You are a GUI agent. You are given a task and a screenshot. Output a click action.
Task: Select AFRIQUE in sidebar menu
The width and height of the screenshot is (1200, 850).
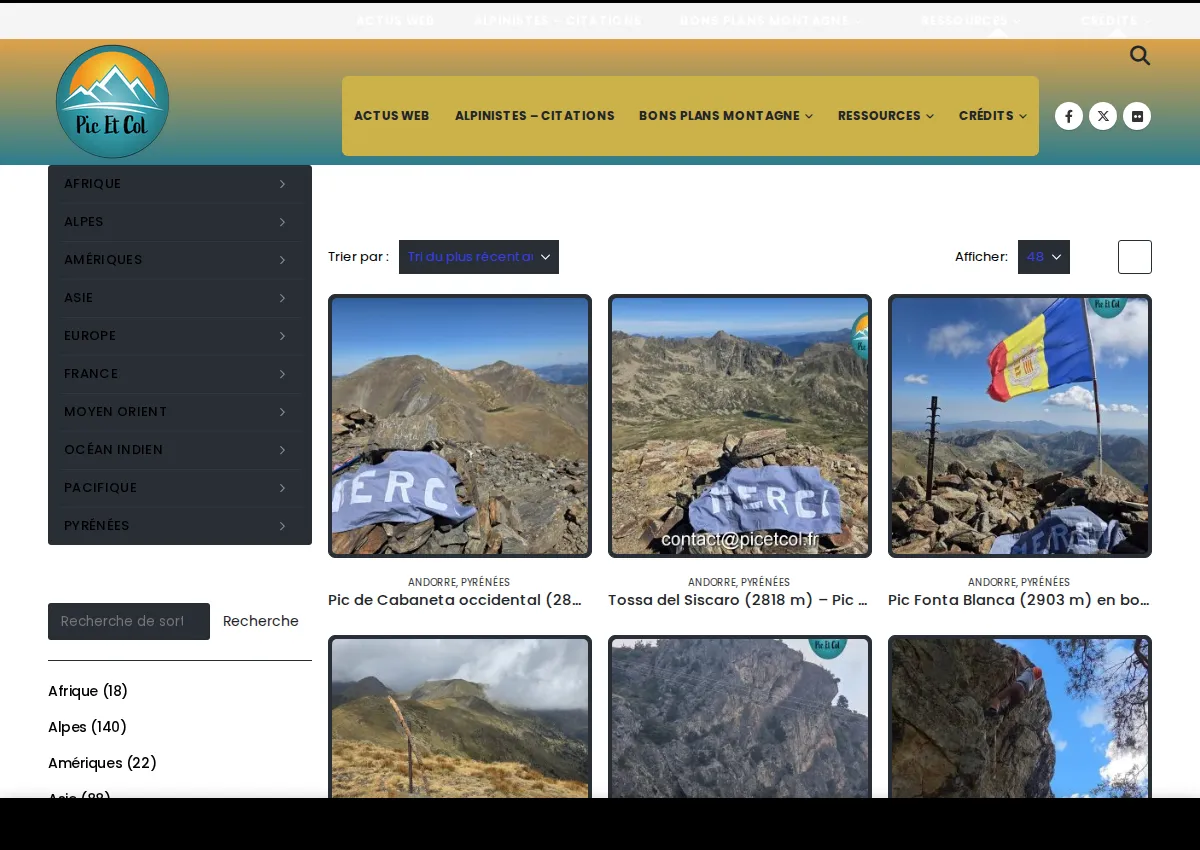(x=92, y=184)
